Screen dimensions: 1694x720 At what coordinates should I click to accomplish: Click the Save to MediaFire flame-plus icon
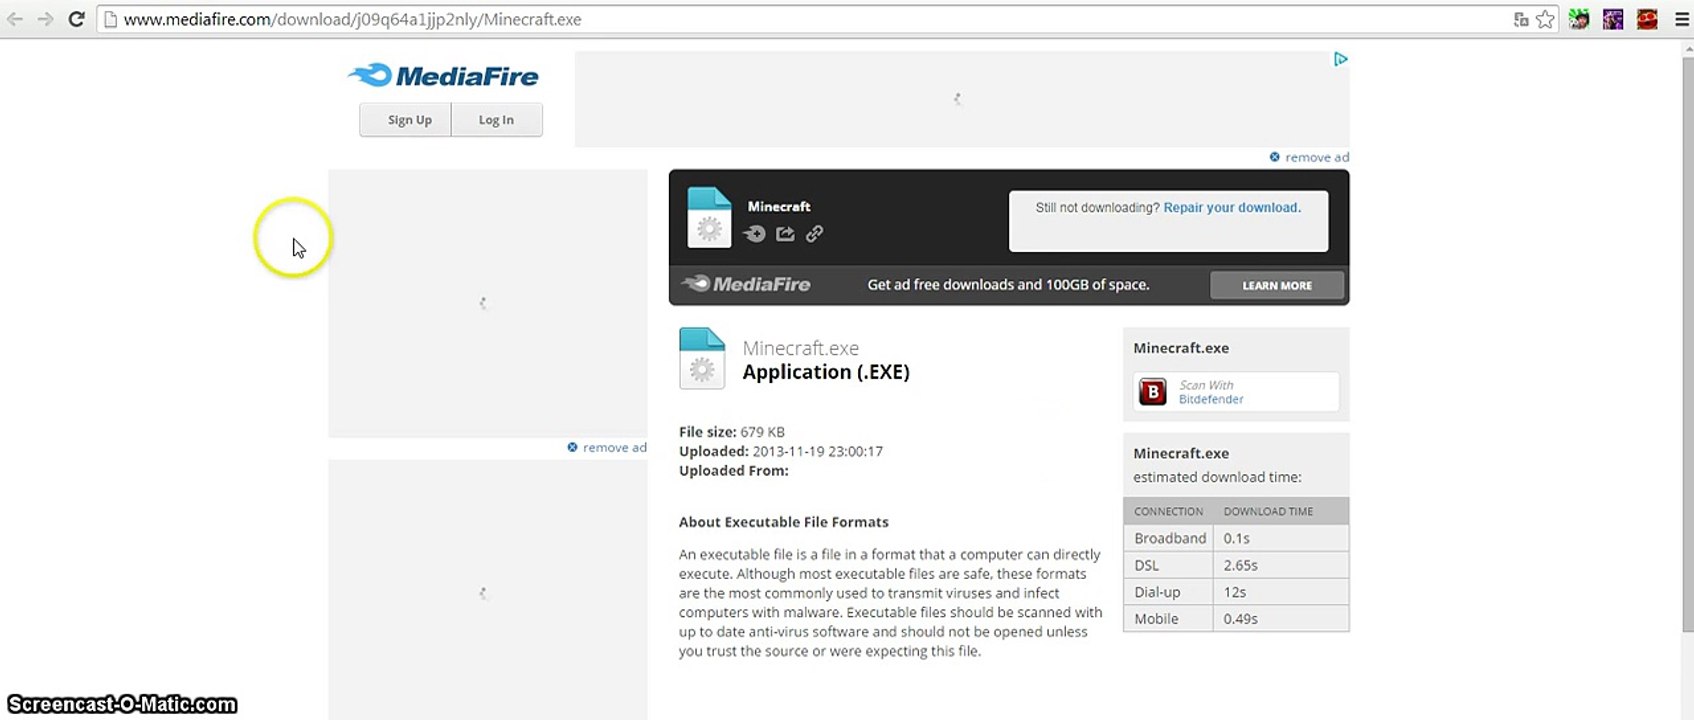tap(755, 234)
